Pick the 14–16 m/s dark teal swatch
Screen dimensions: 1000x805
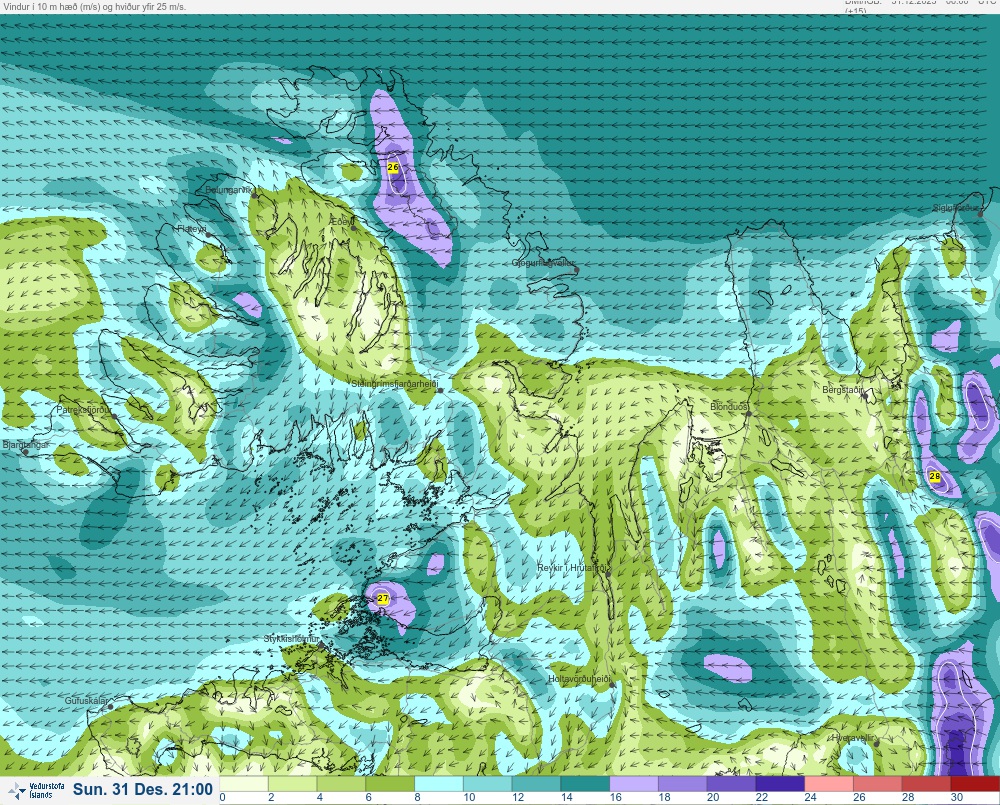pos(585,784)
